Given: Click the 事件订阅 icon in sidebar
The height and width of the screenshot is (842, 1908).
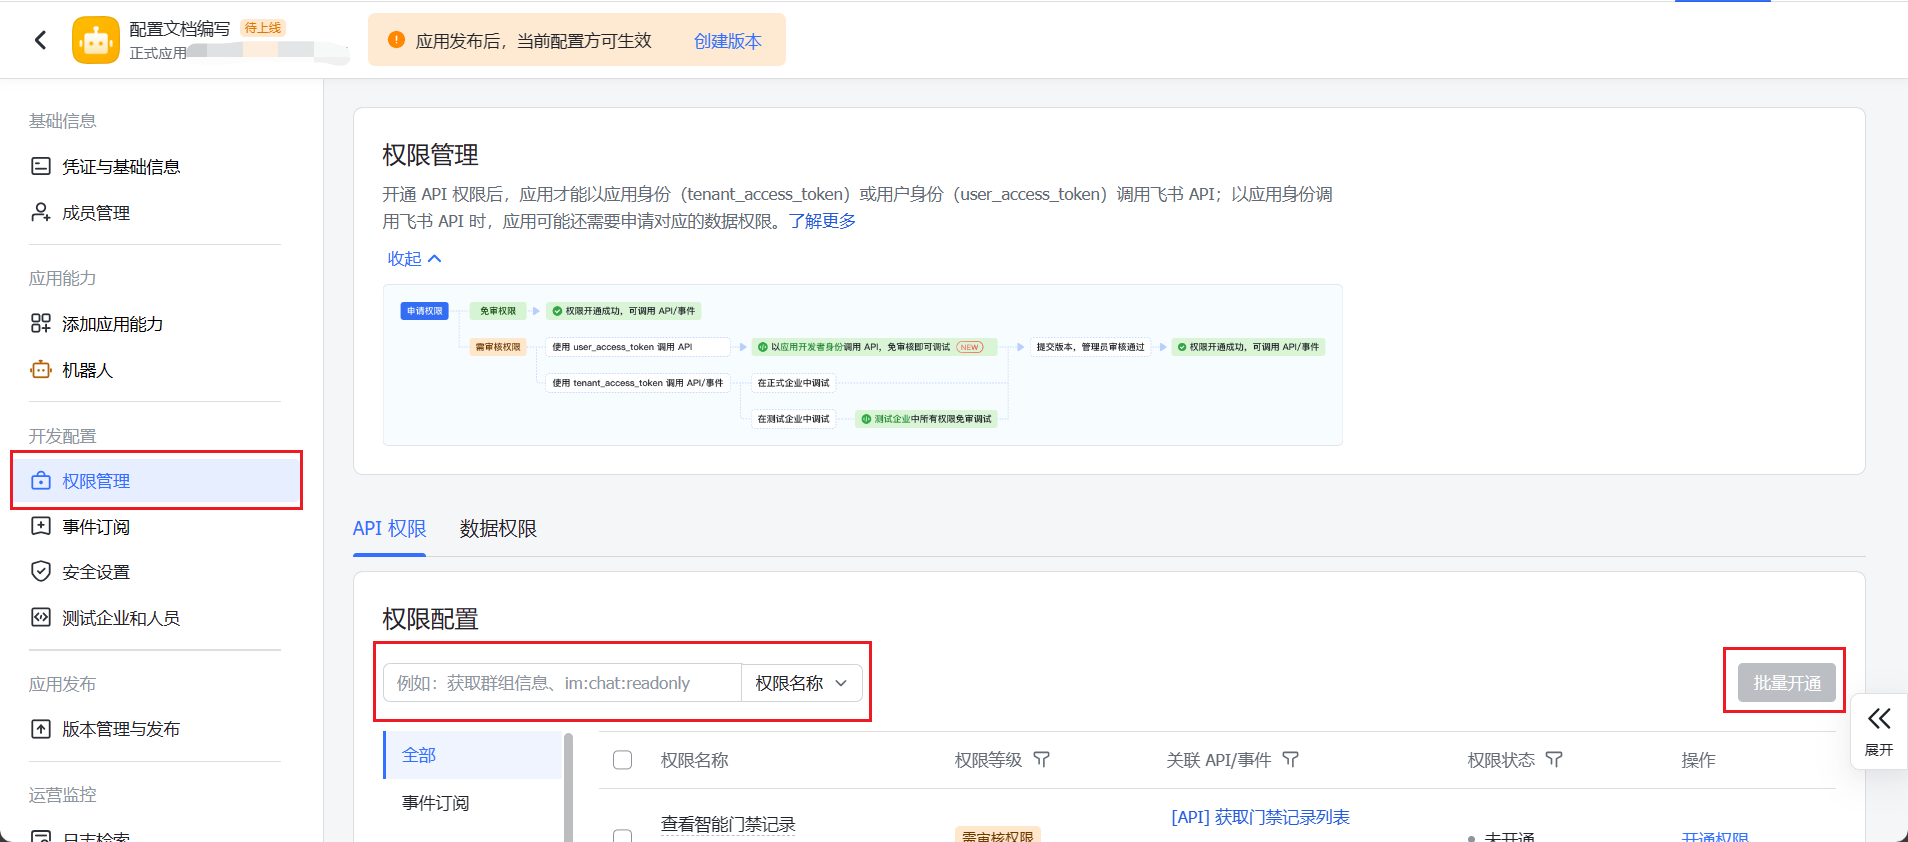Looking at the screenshot, I should [41, 526].
